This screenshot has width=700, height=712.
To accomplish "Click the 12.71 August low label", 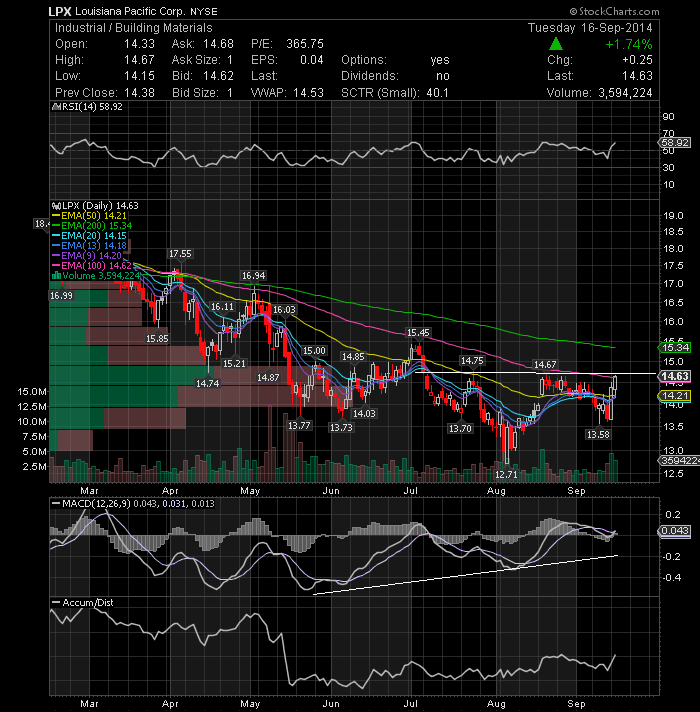I will pos(506,475).
